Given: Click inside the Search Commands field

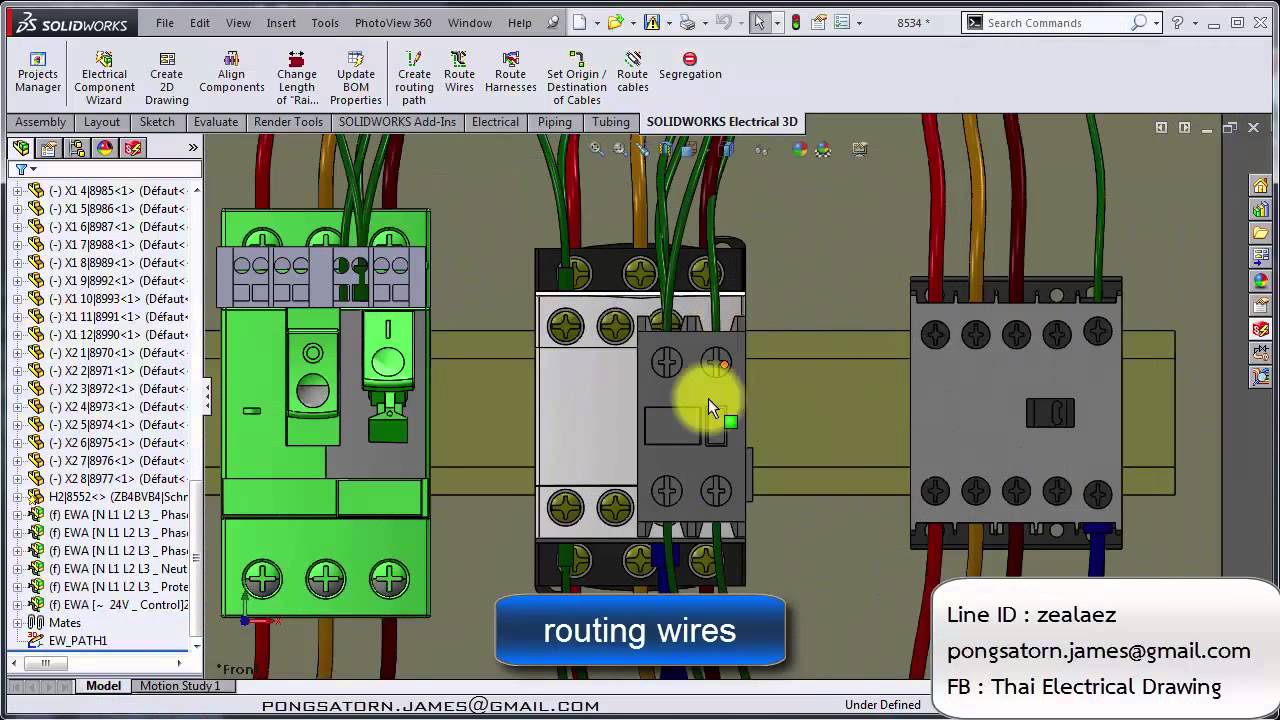Looking at the screenshot, I should pos(1058,22).
